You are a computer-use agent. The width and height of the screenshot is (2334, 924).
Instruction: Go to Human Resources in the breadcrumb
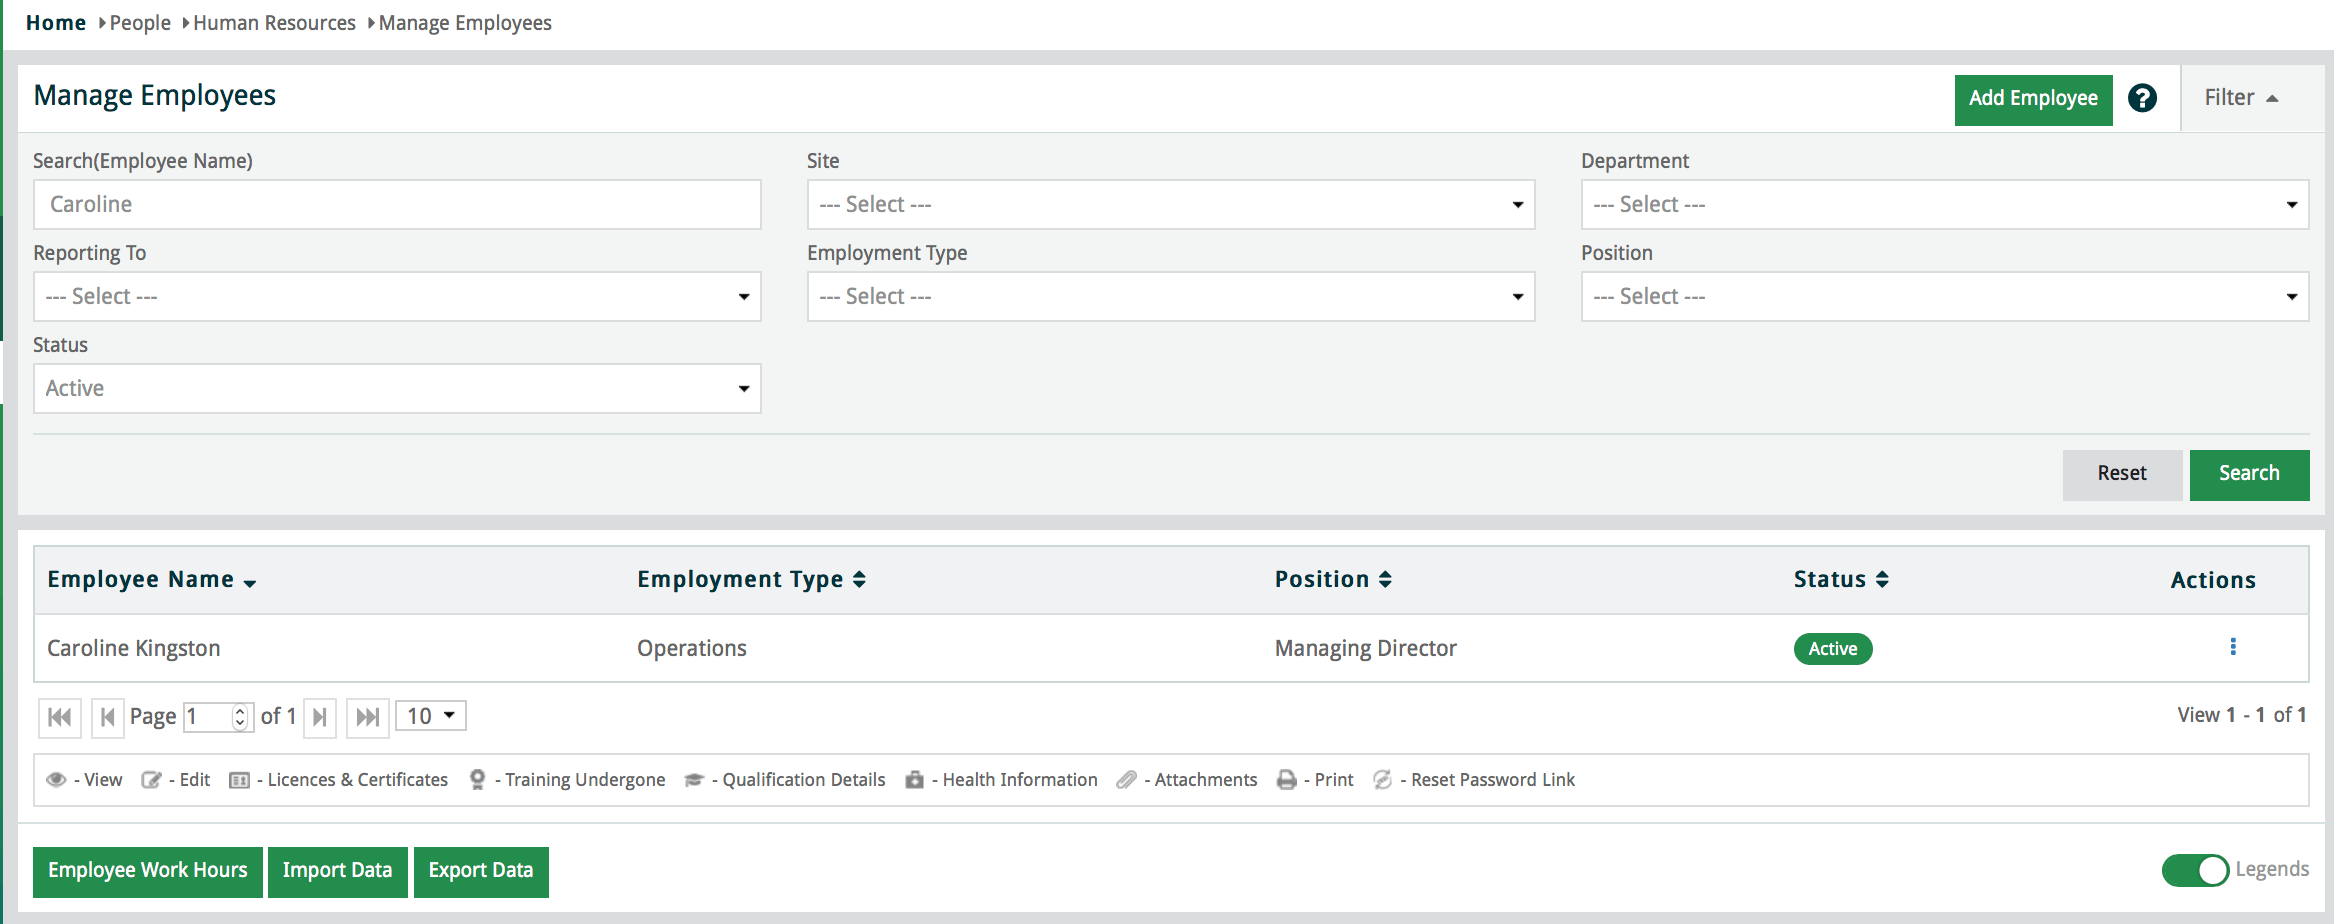point(274,23)
